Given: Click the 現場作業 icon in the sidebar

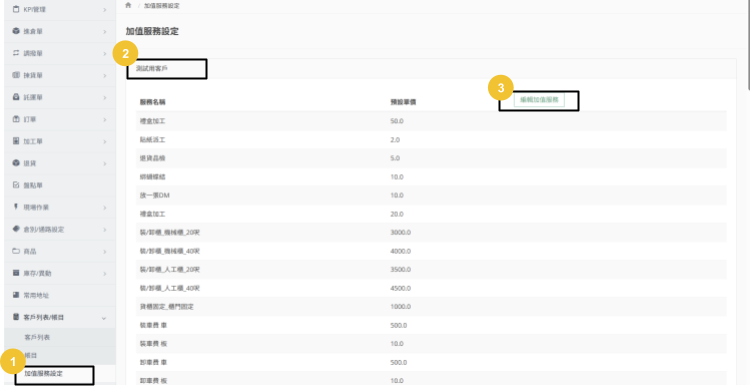Looking at the screenshot, I should (16, 207).
